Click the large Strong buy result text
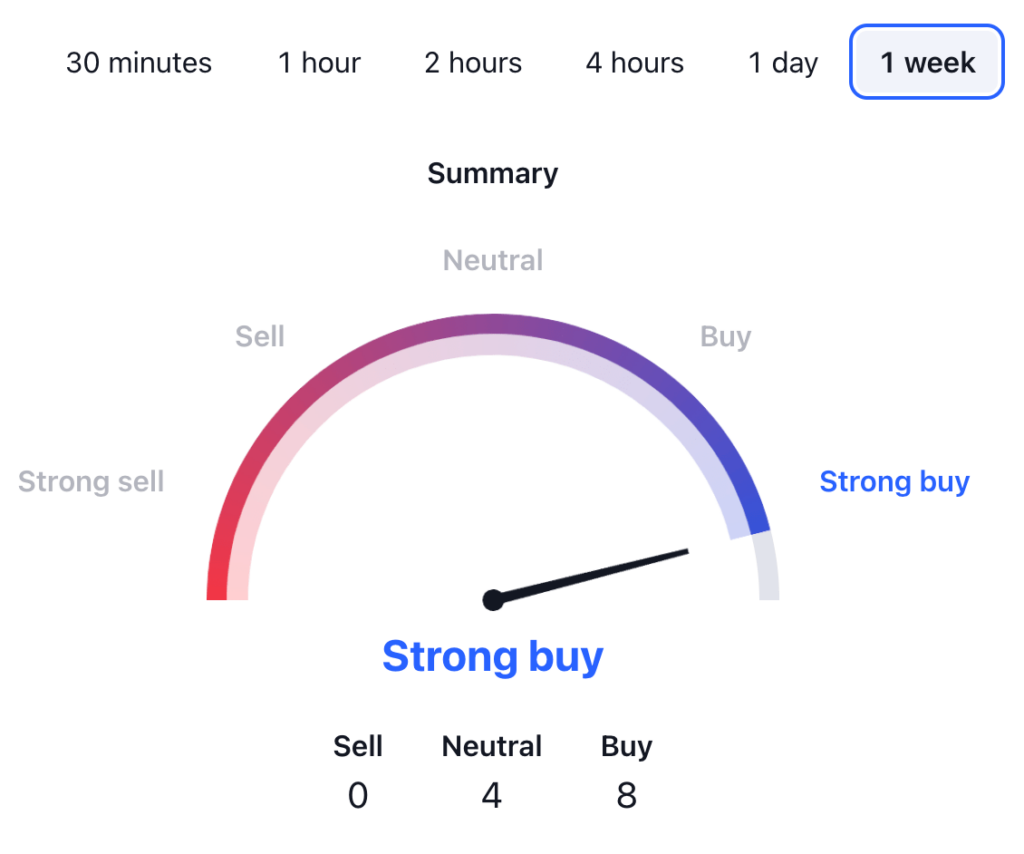Screen dimensions: 1024x854 [x=493, y=657]
